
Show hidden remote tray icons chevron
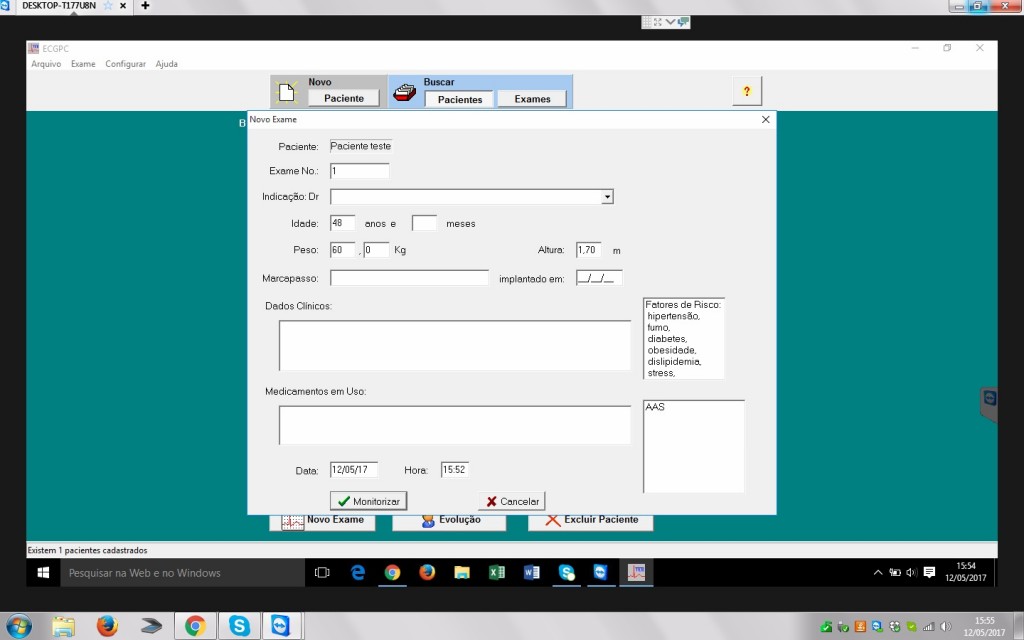[878, 573]
